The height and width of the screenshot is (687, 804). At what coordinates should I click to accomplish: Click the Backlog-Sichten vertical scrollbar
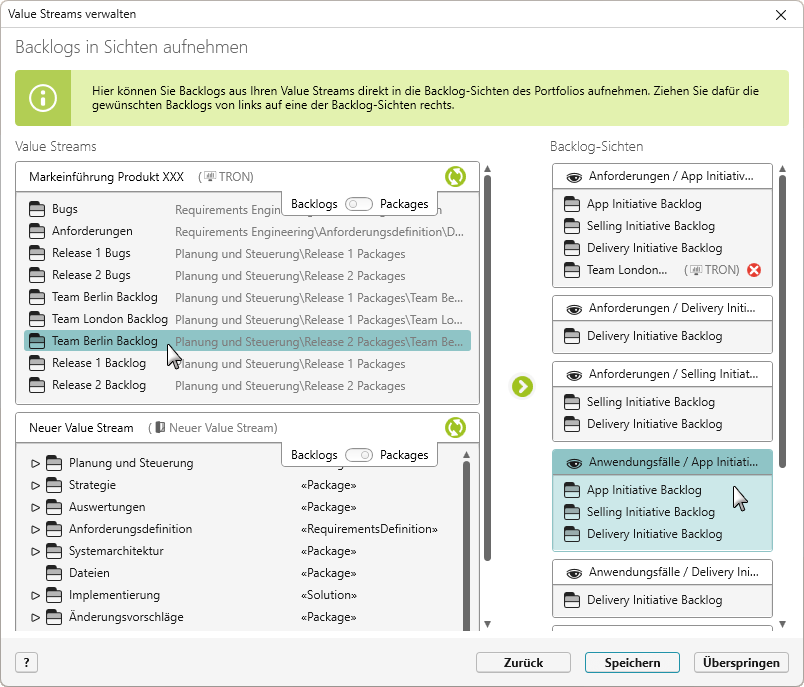pos(782,321)
